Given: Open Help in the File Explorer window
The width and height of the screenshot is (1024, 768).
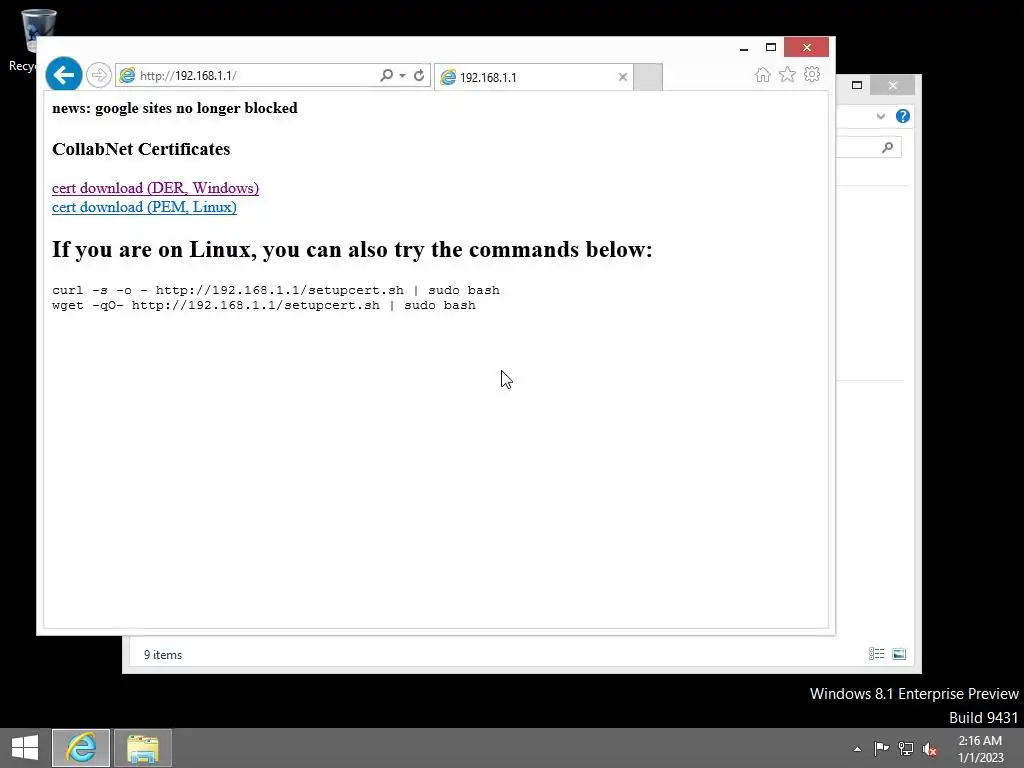Looking at the screenshot, I should (903, 116).
